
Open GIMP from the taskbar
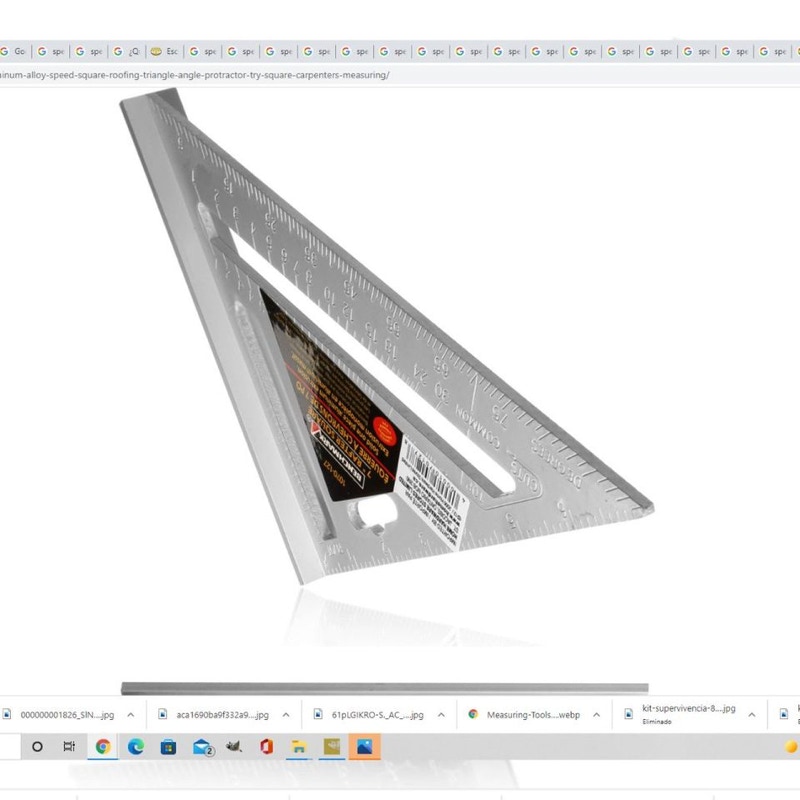tap(234, 746)
